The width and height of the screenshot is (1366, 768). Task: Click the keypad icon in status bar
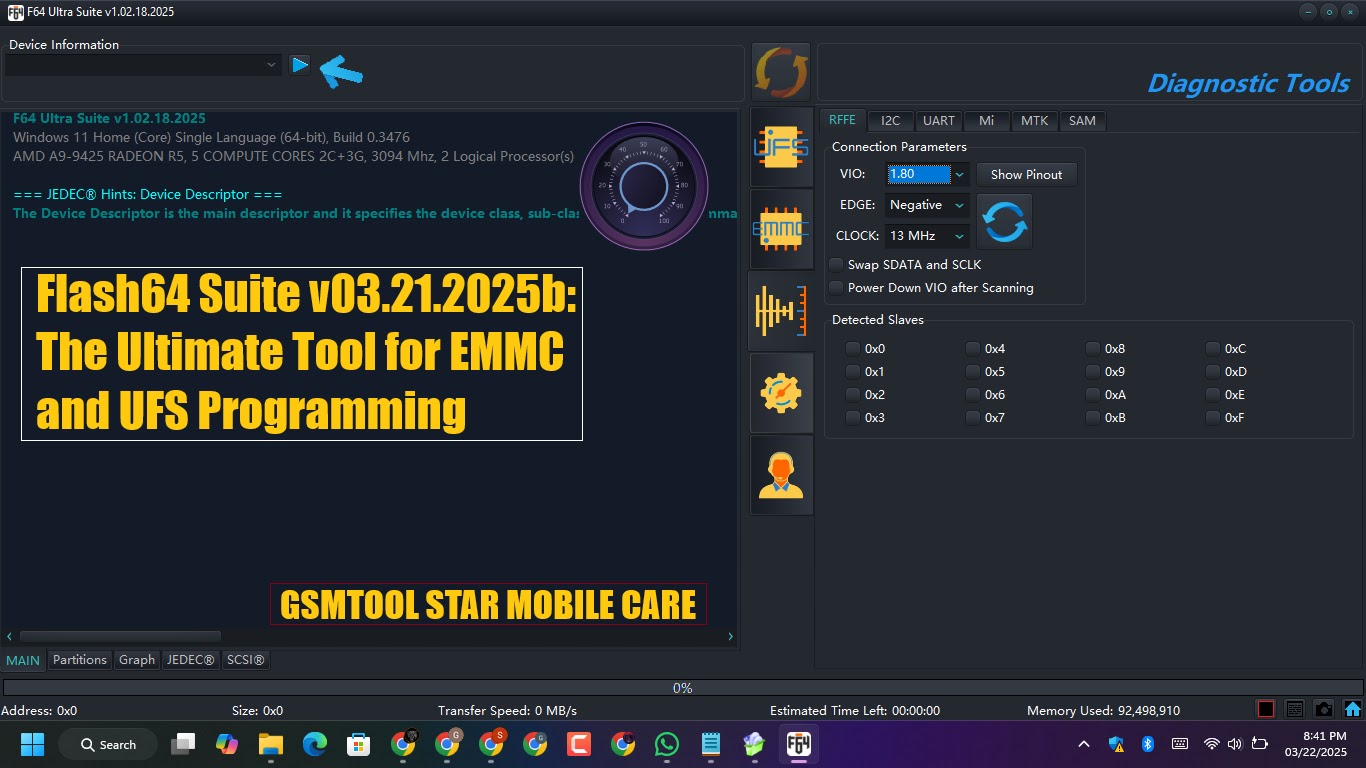point(1295,709)
